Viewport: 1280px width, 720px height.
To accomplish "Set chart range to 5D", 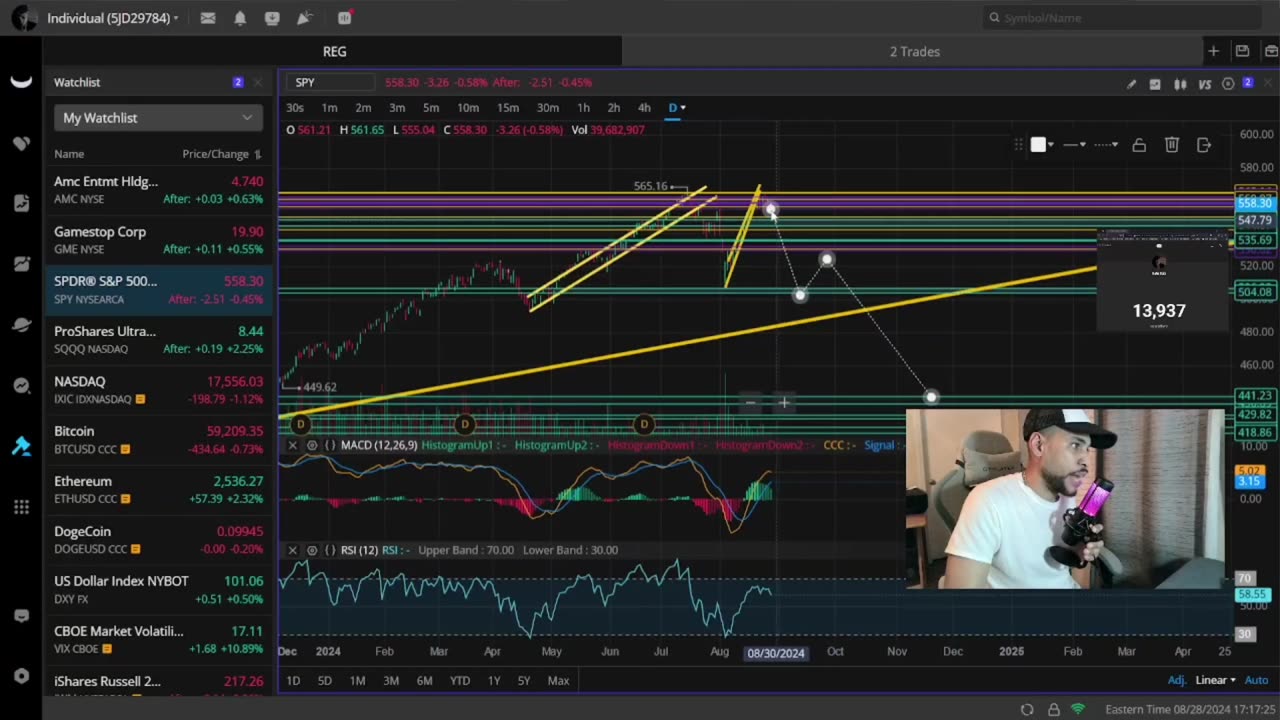I will [324, 680].
